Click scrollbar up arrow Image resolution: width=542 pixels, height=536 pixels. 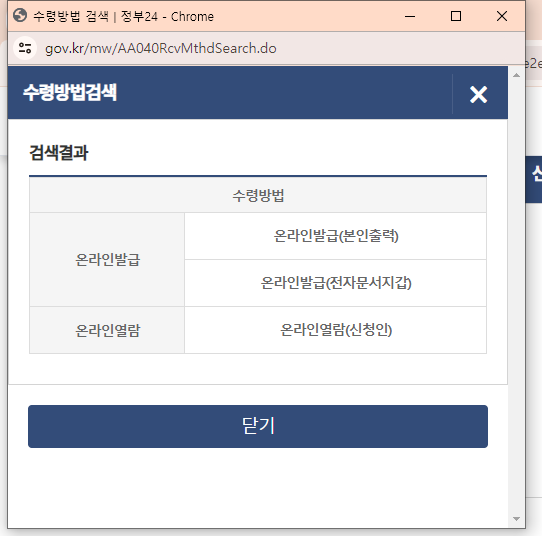pos(516,75)
